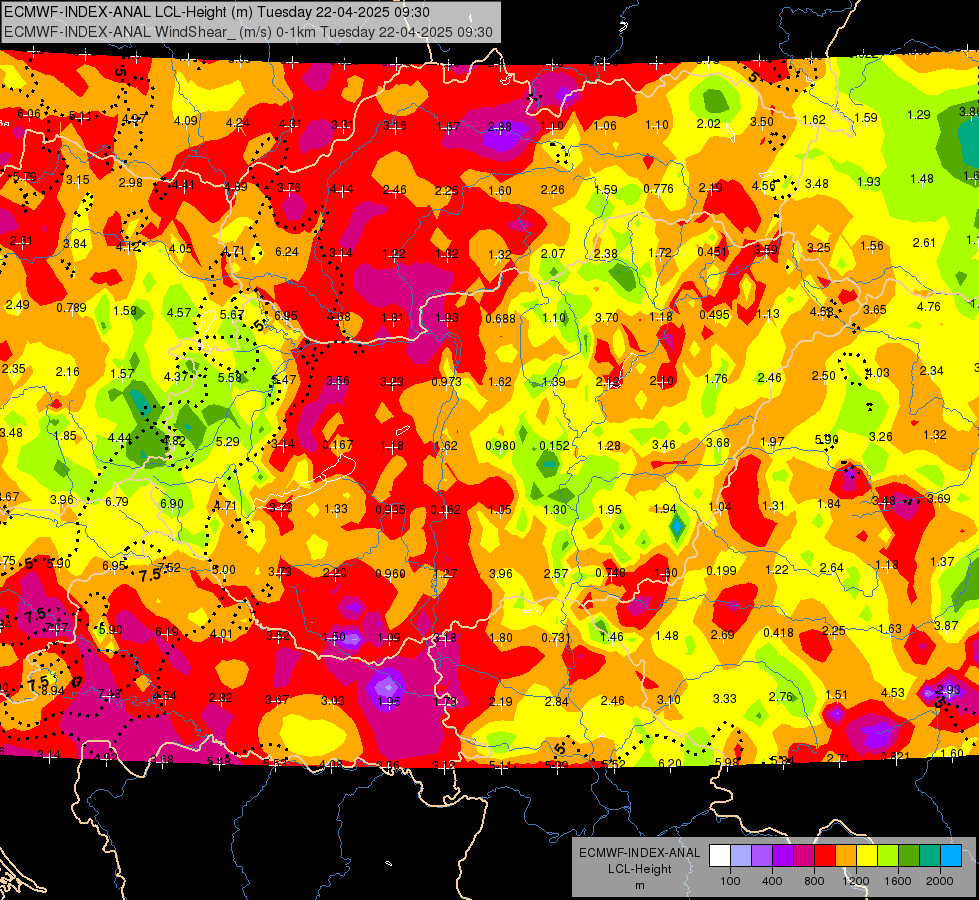Viewport: 979px width, 900px height.
Task: Click the map value 0.152
Action: point(554,445)
